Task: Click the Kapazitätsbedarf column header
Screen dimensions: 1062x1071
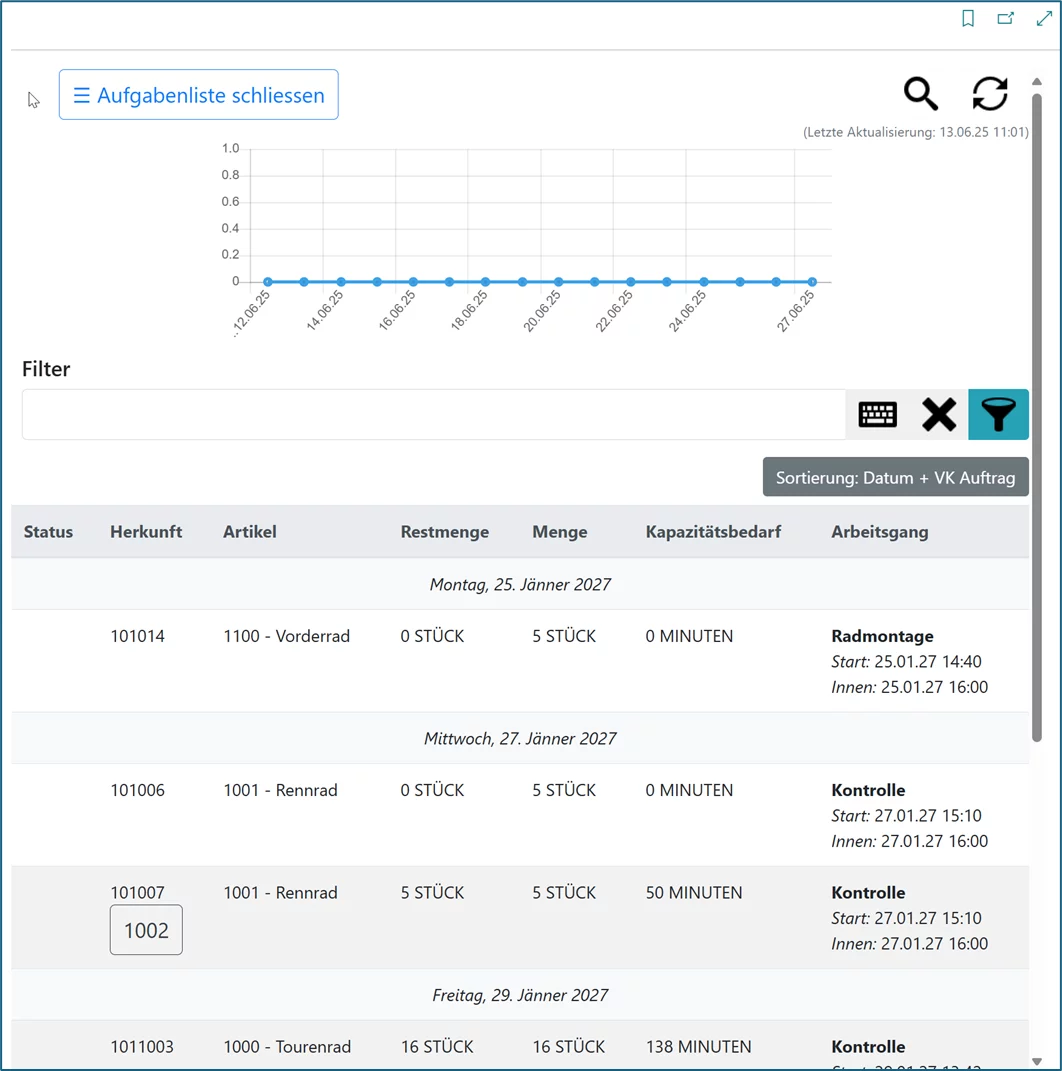Action: 713,532
